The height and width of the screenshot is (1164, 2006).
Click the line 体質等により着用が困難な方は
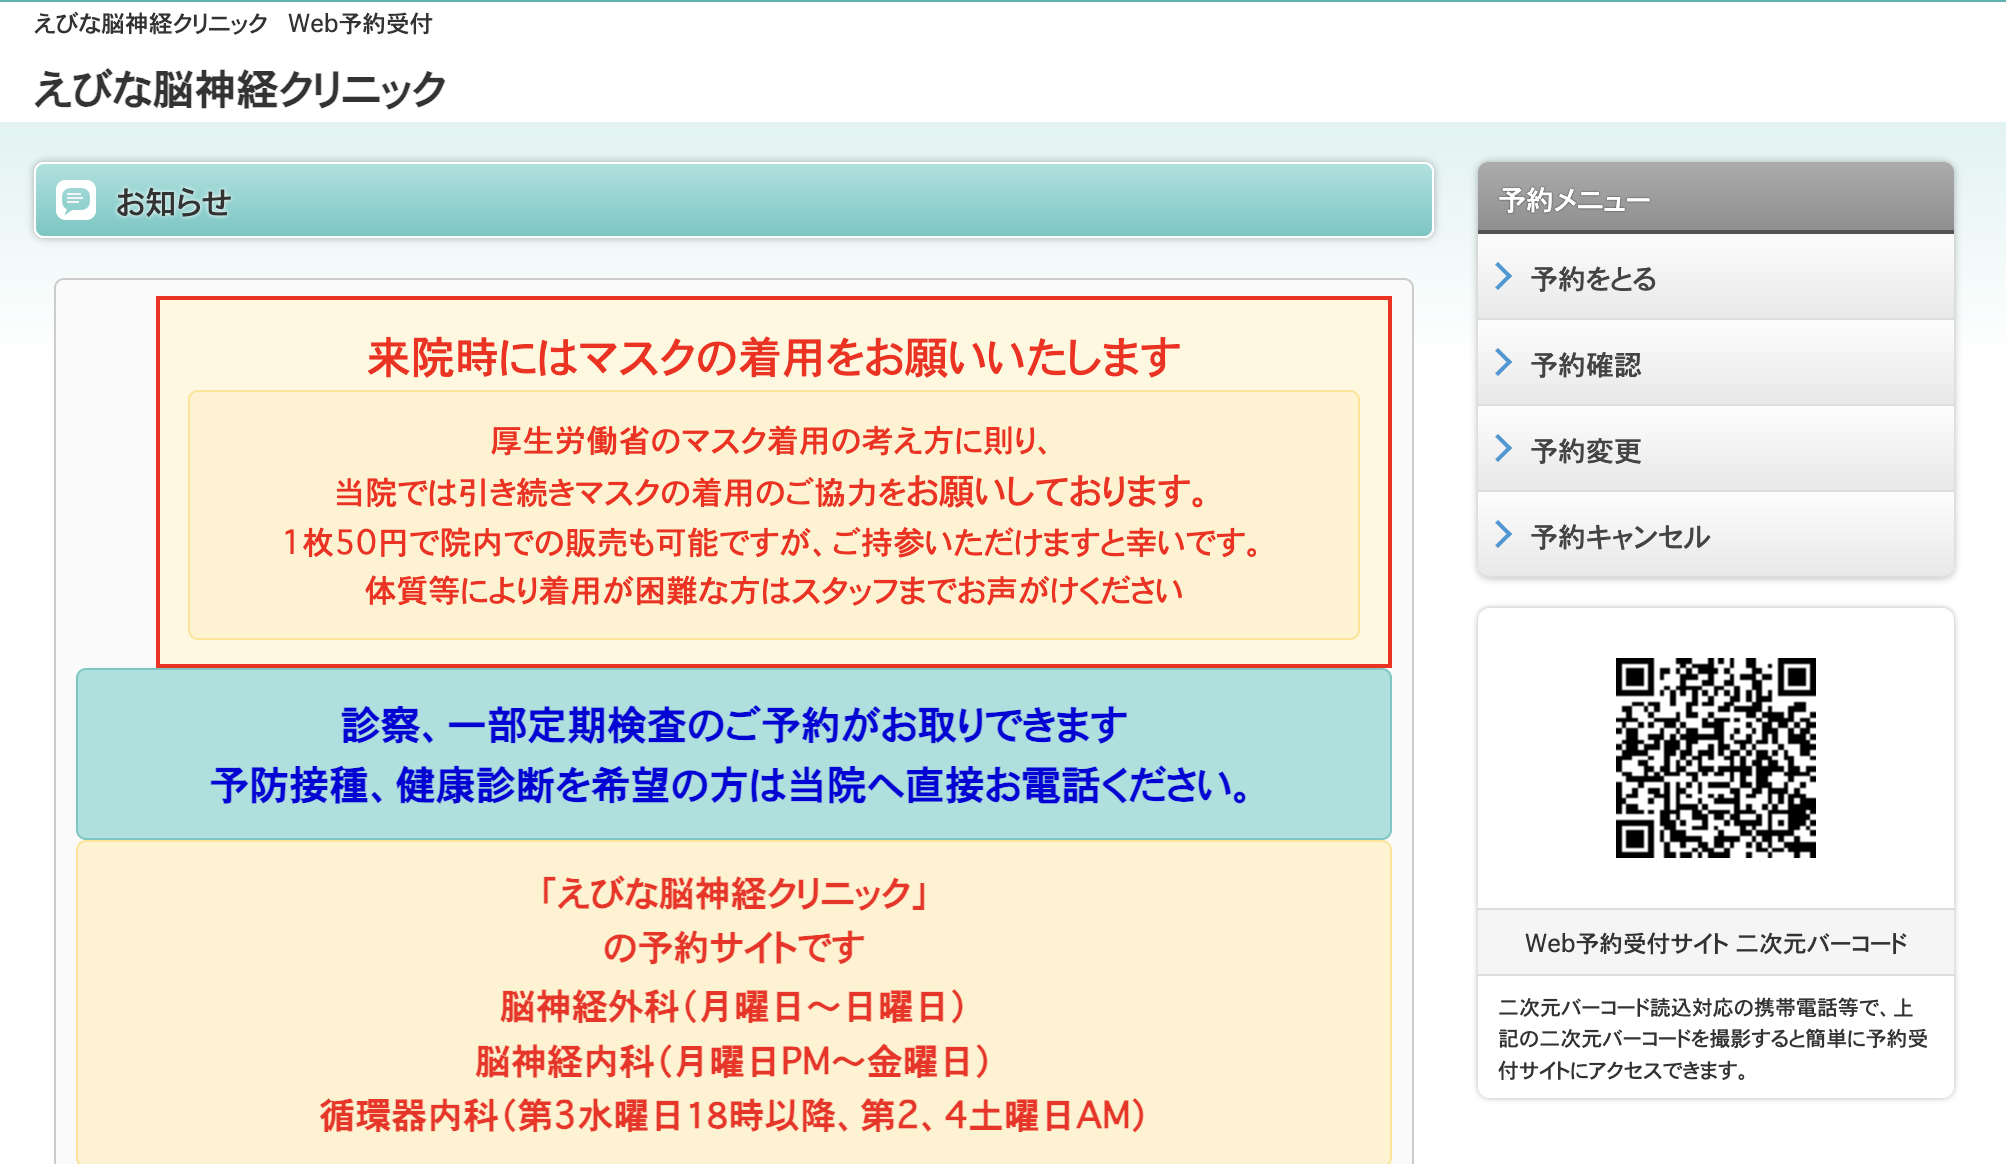coord(774,590)
